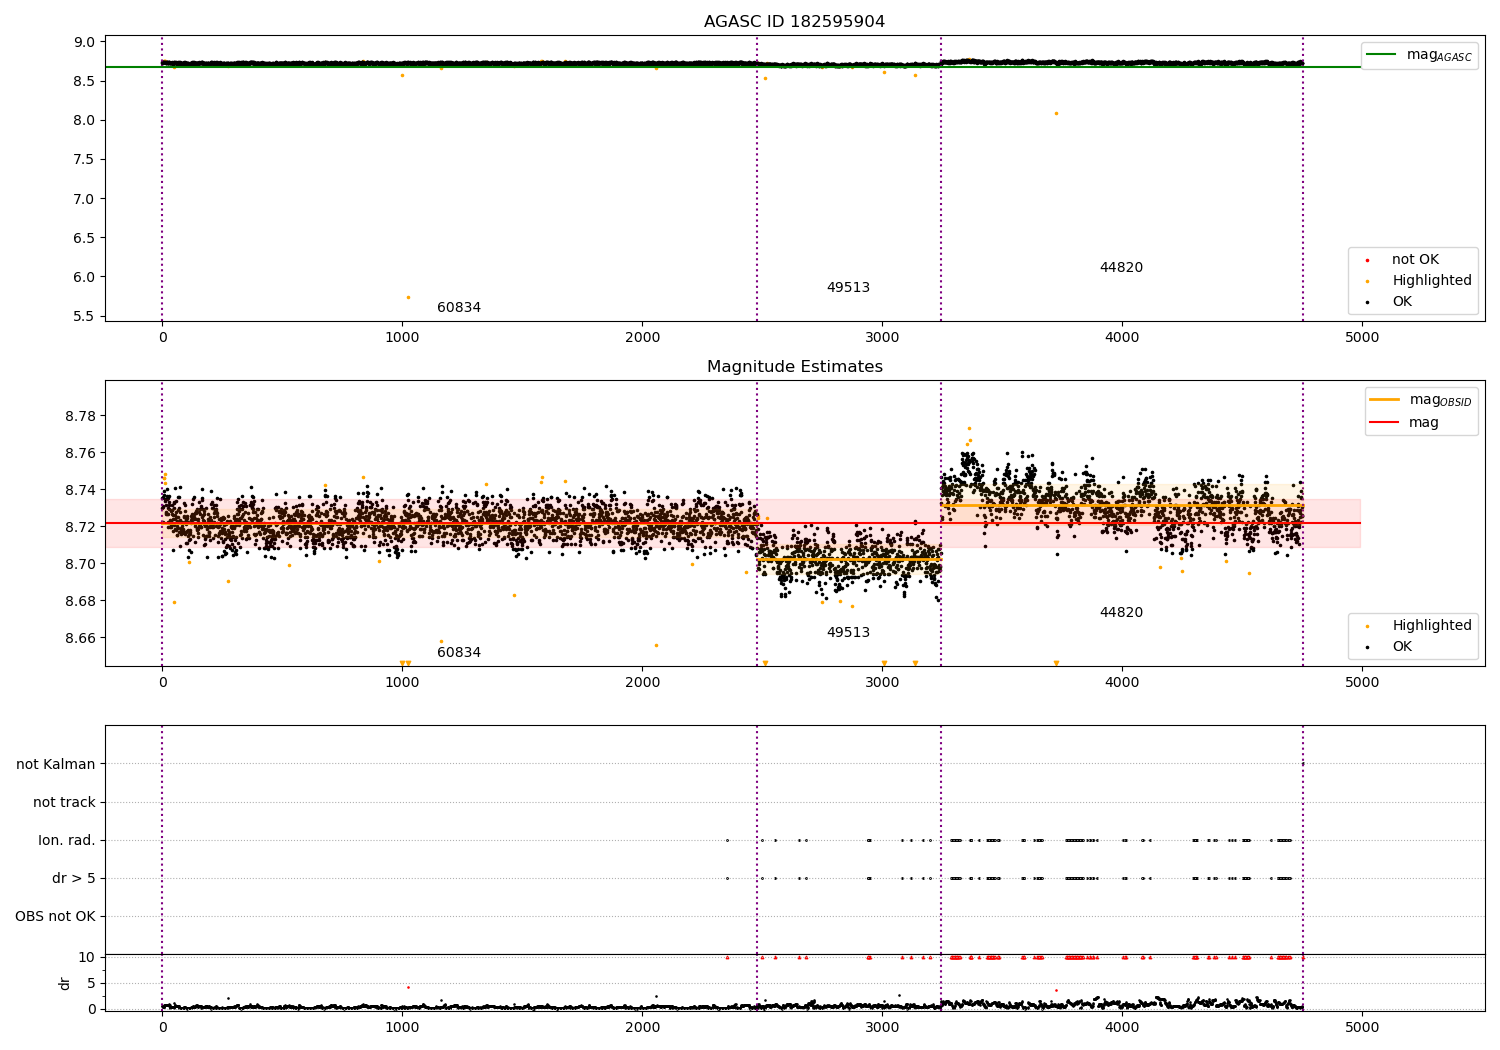Click the 'Ion. rad.' y-axis label

tap(67, 841)
